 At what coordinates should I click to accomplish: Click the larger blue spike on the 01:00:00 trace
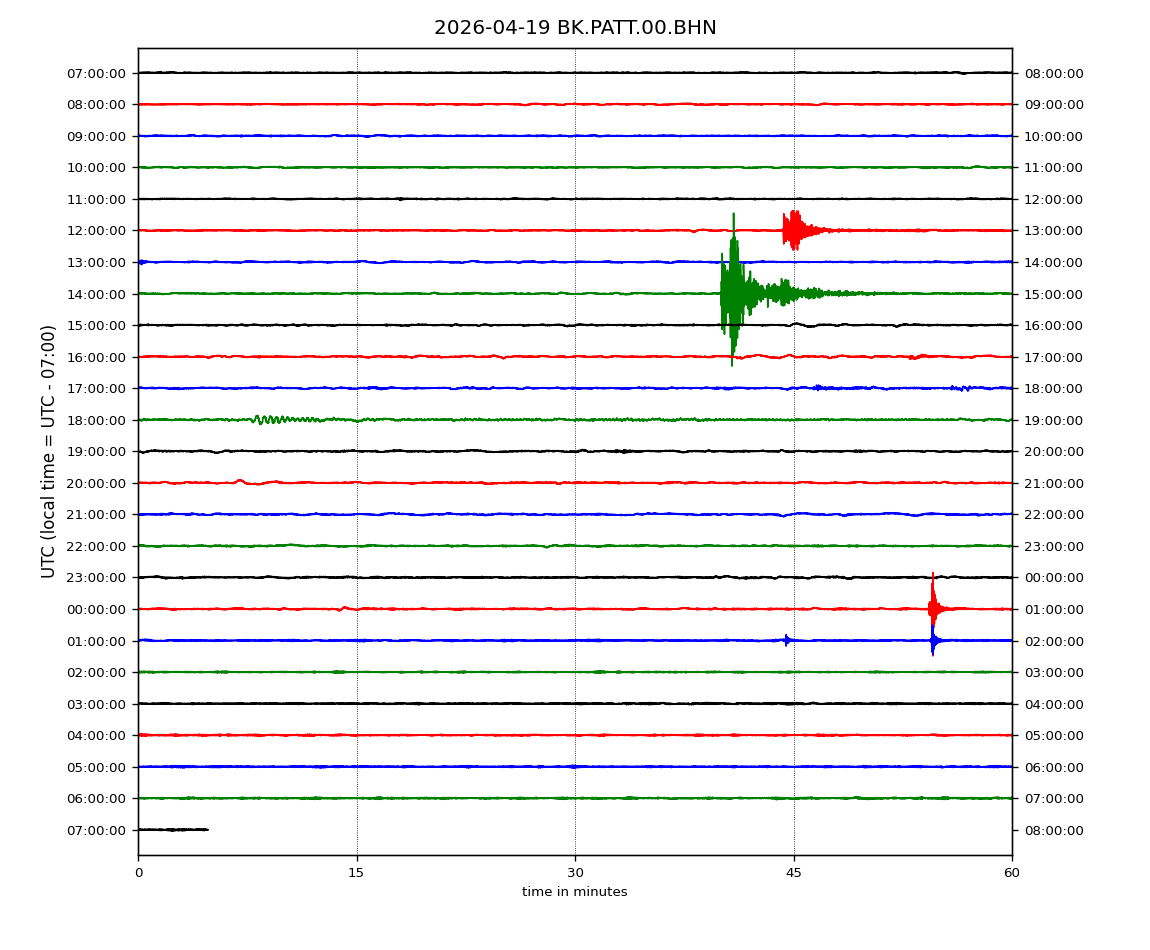pos(933,641)
